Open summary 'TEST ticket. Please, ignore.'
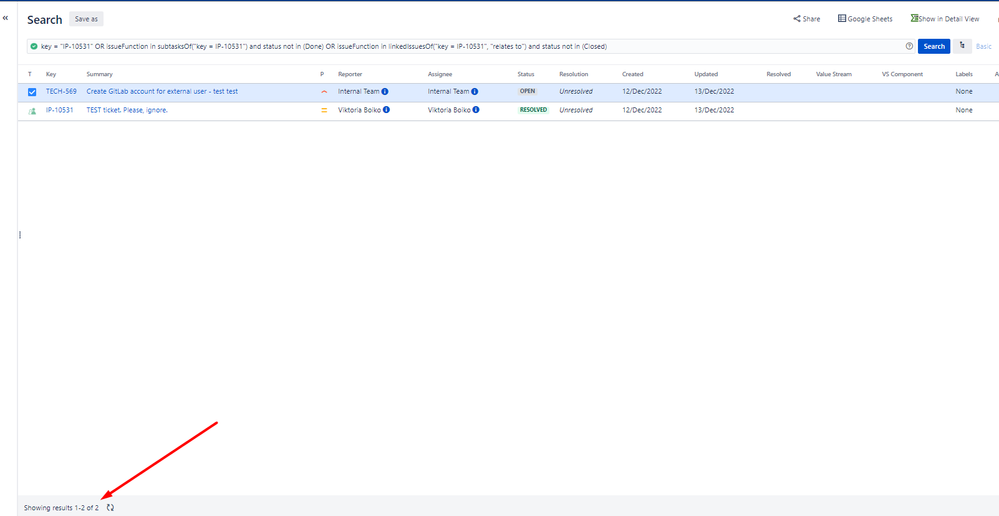The width and height of the screenshot is (999, 516). pos(127,110)
